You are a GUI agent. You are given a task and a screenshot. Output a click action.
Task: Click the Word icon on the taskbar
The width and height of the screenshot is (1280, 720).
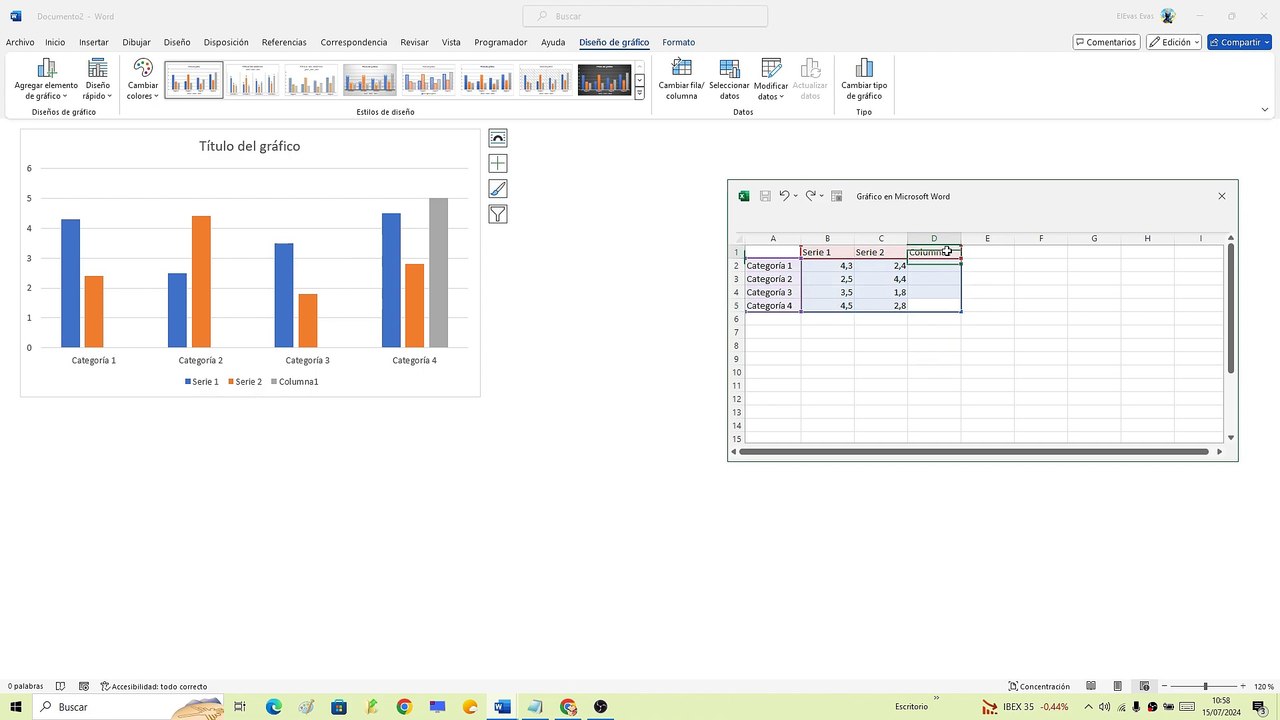(502, 707)
